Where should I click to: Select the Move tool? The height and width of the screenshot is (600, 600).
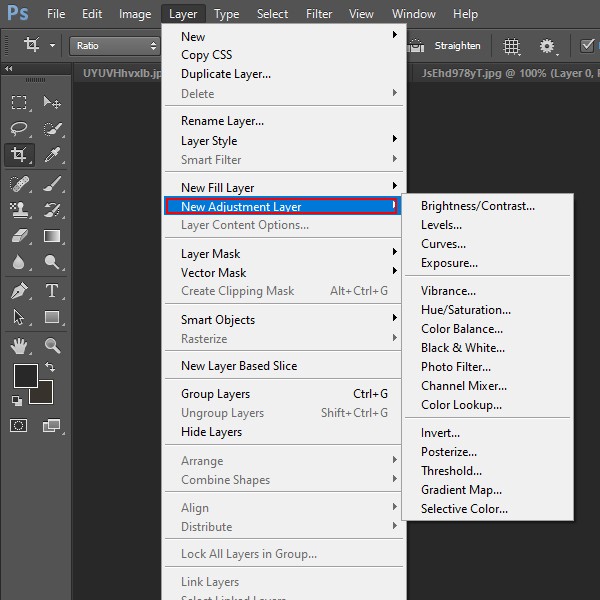pyautogui.click(x=52, y=103)
